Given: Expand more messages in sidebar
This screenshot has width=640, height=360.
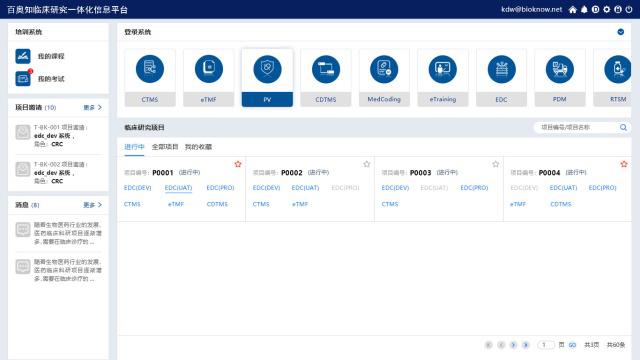Looking at the screenshot, I should pyautogui.click(x=93, y=205).
